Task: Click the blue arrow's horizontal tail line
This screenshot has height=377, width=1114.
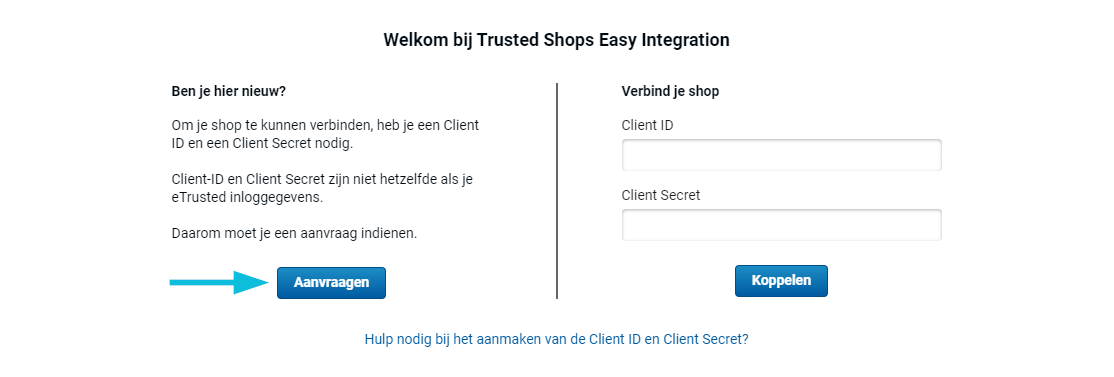Action: tap(202, 283)
